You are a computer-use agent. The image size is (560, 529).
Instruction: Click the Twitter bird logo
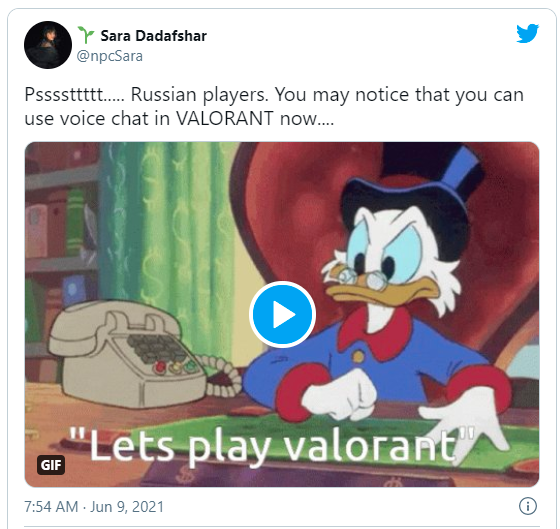click(x=528, y=33)
